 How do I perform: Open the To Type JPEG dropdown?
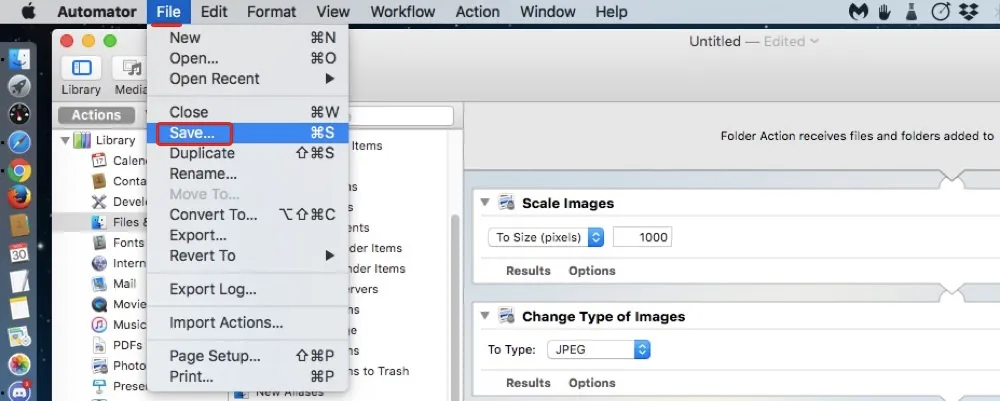pyautogui.click(x=599, y=349)
